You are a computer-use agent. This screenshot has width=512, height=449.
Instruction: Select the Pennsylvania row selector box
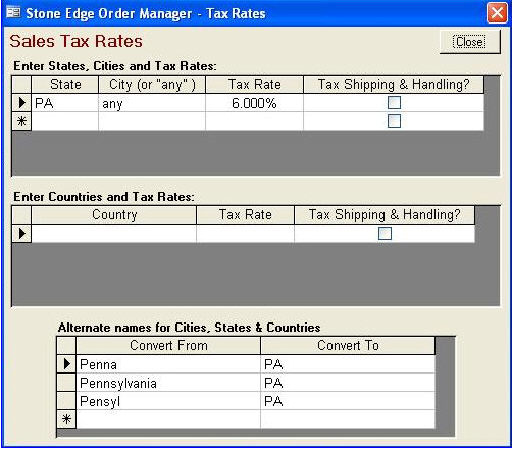click(66, 382)
